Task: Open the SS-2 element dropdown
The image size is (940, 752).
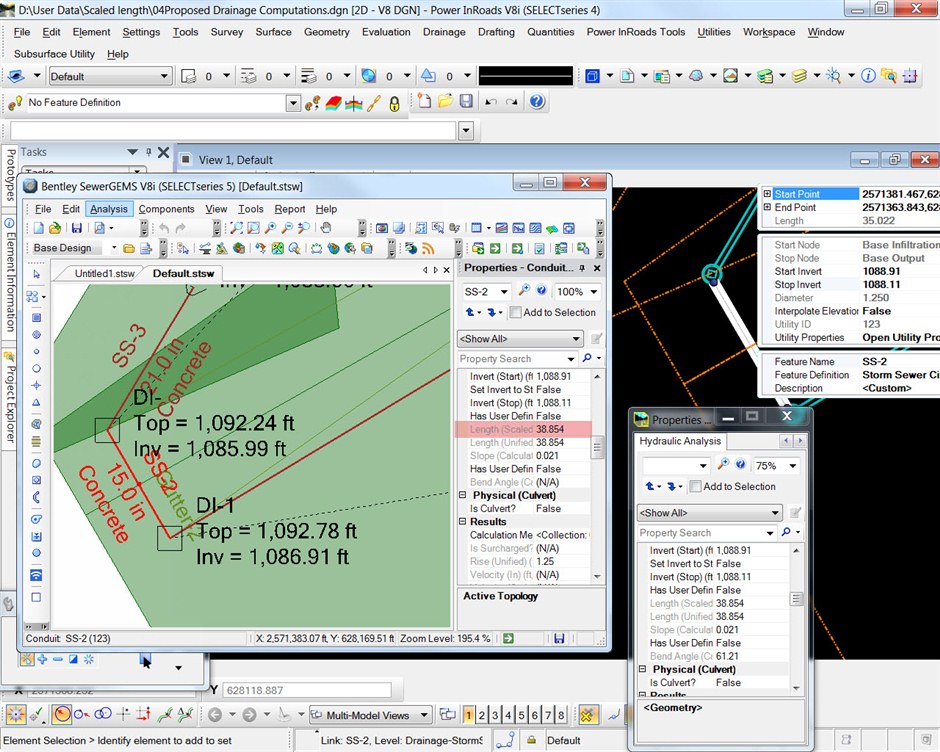Action: point(504,291)
